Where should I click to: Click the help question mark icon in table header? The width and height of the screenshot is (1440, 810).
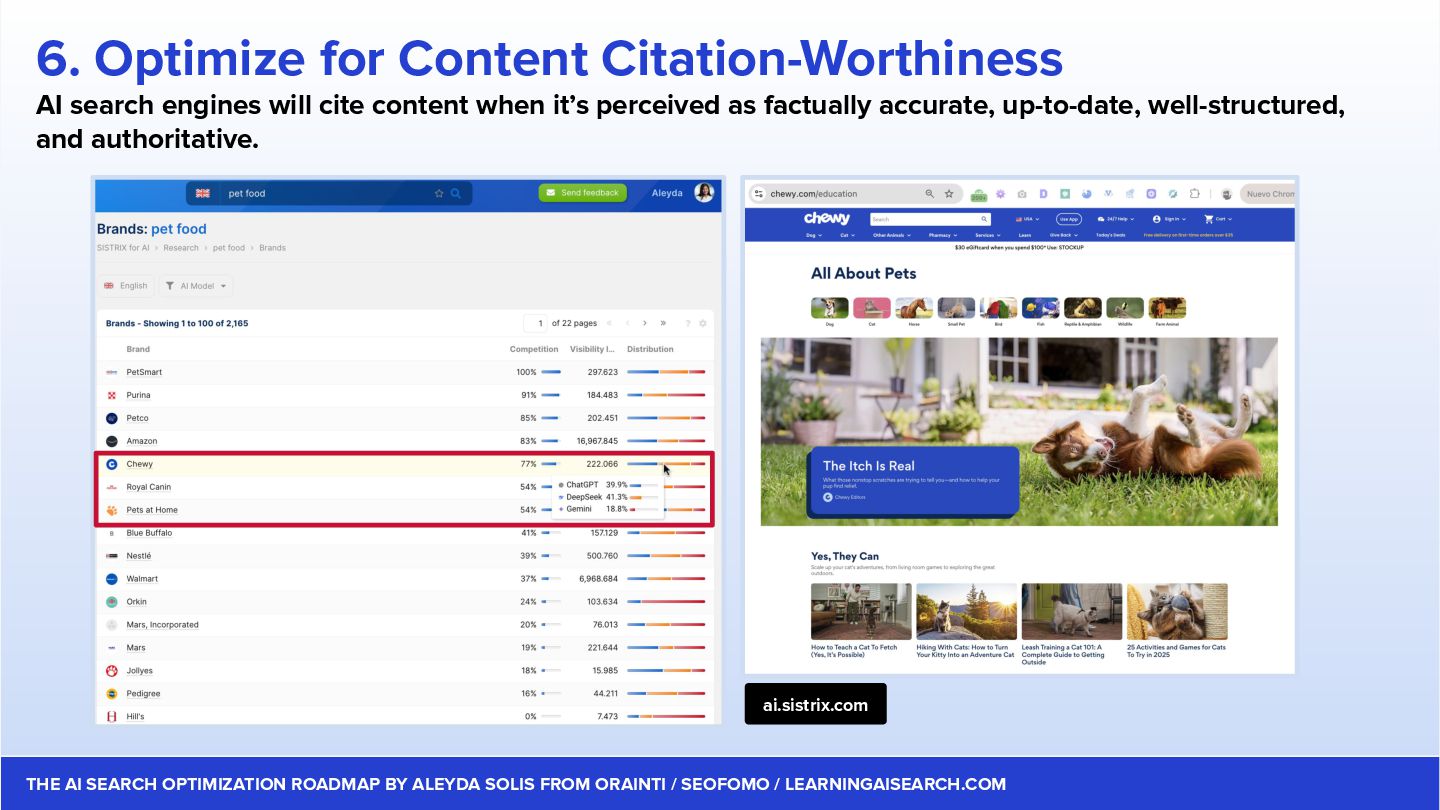(688, 323)
